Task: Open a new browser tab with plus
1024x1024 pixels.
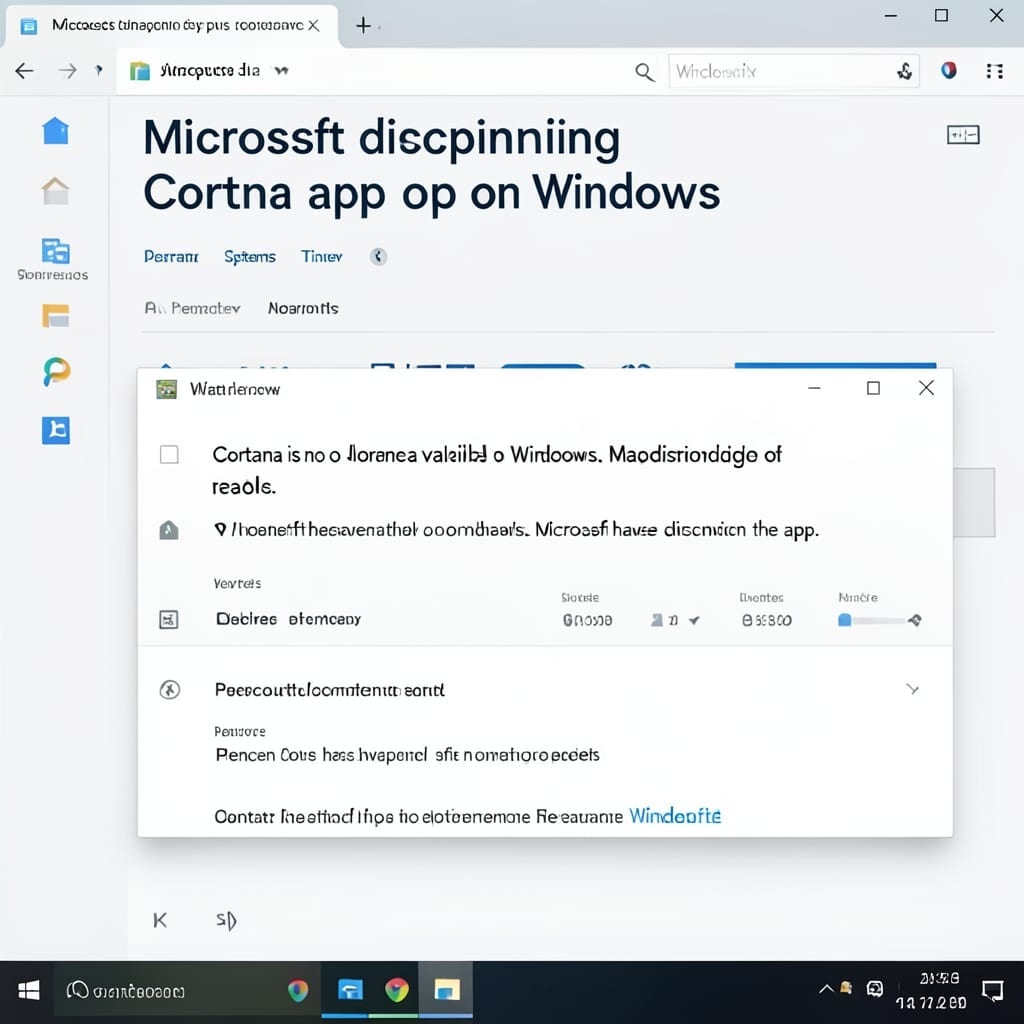Action: pos(363,25)
